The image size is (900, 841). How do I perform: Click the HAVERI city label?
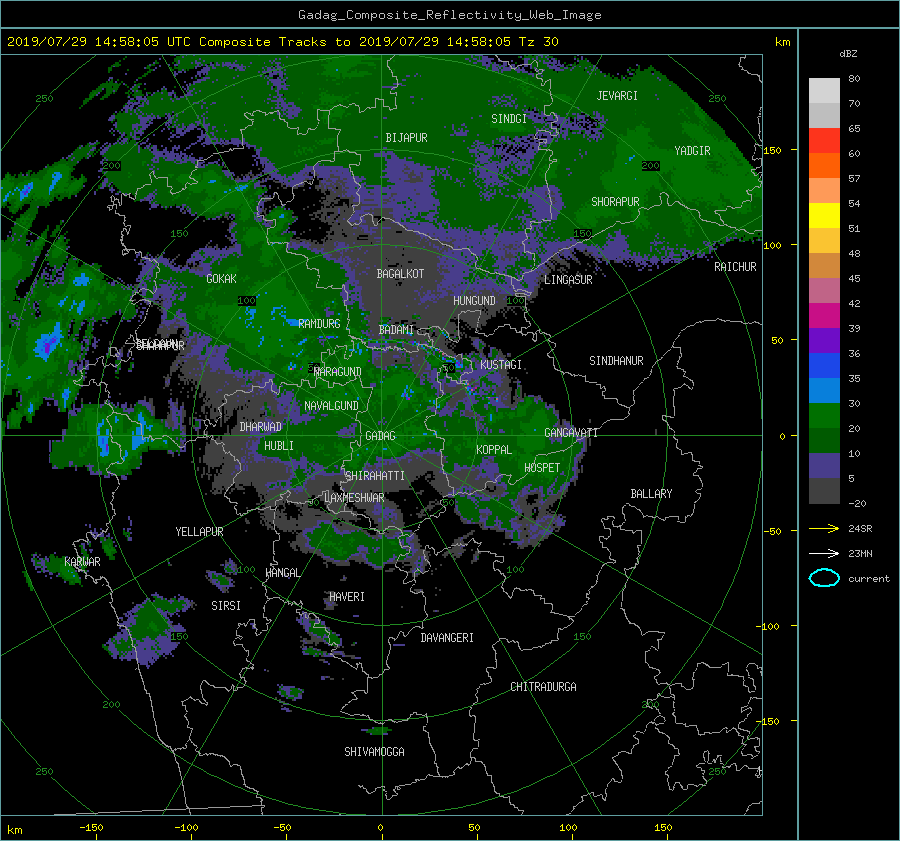[347, 597]
